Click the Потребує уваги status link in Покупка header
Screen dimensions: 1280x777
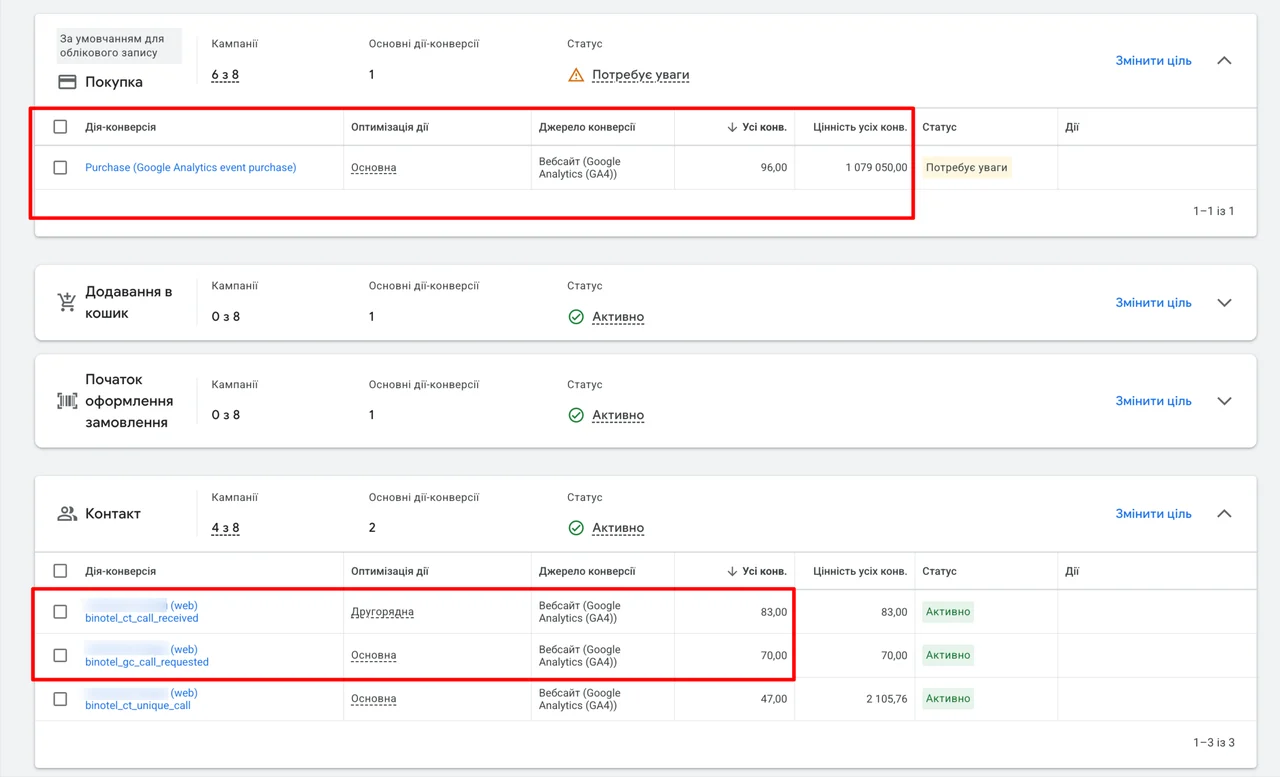pyautogui.click(x=640, y=75)
